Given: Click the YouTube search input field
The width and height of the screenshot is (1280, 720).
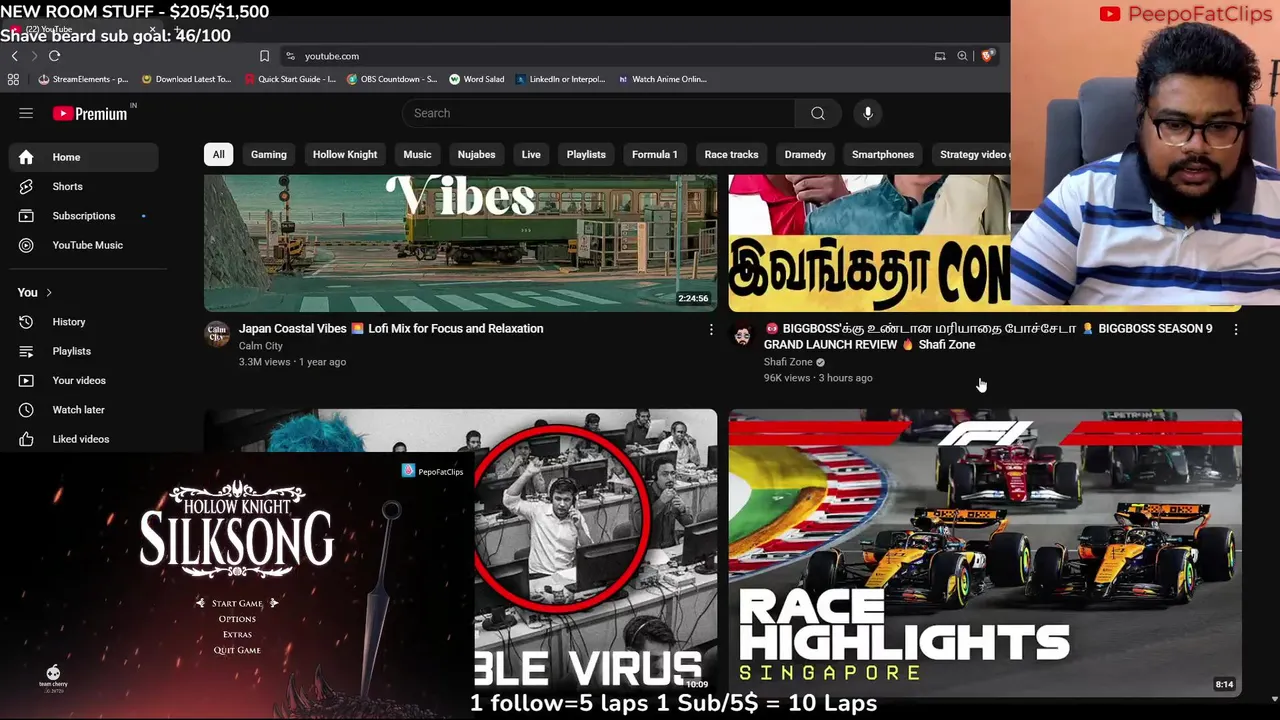Looking at the screenshot, I should 598,113.
